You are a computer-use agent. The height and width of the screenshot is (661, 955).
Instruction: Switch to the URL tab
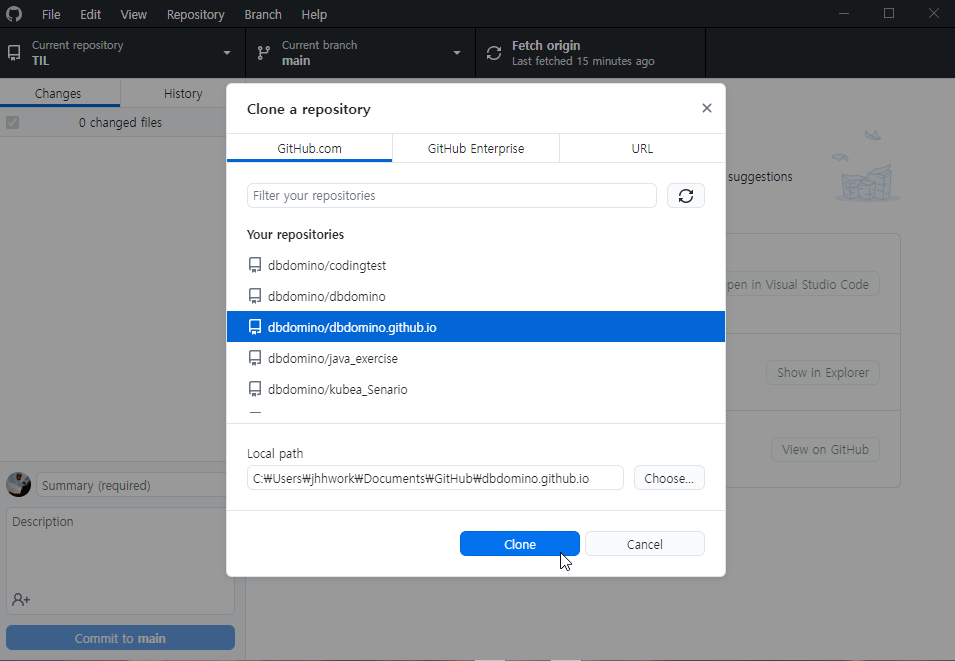point(642,148)
